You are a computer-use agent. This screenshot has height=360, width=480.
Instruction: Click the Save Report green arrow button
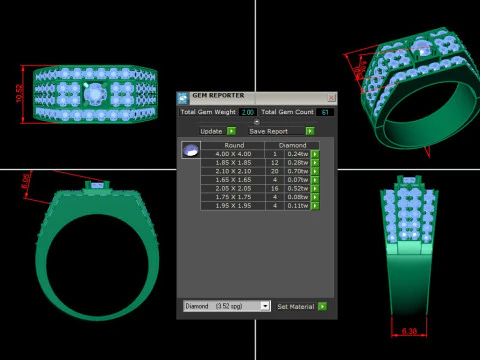point(310,131)
